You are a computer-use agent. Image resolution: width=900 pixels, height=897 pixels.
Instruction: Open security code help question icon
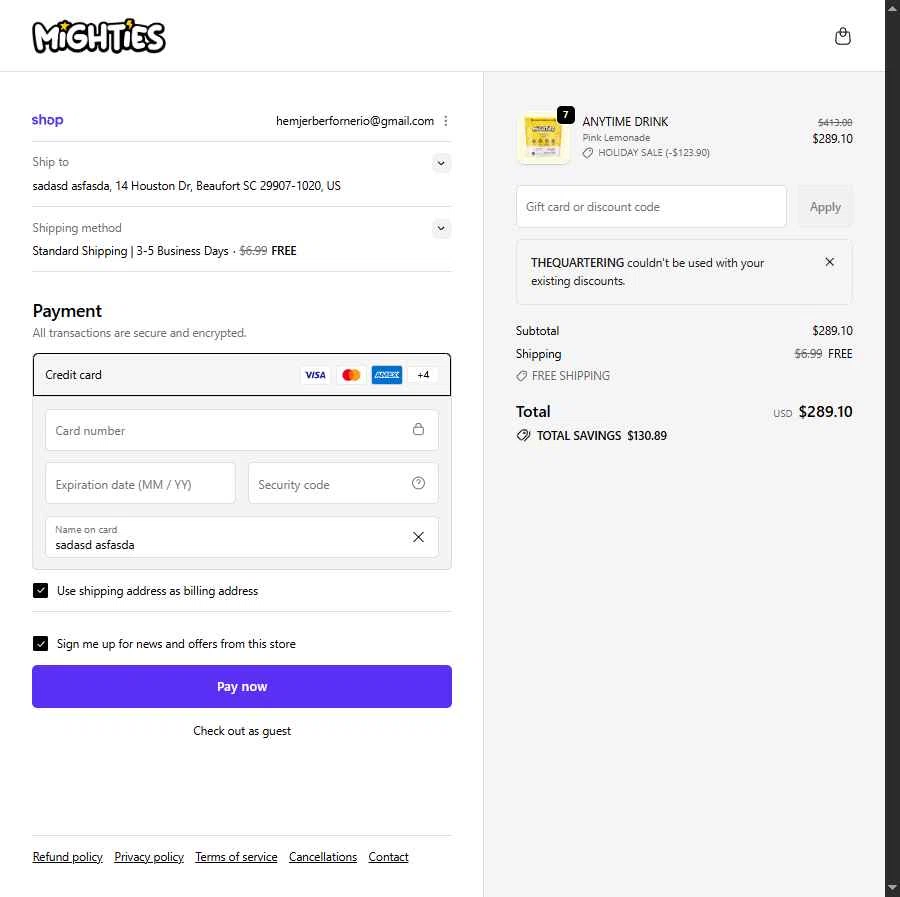click(x=418, y=483)
